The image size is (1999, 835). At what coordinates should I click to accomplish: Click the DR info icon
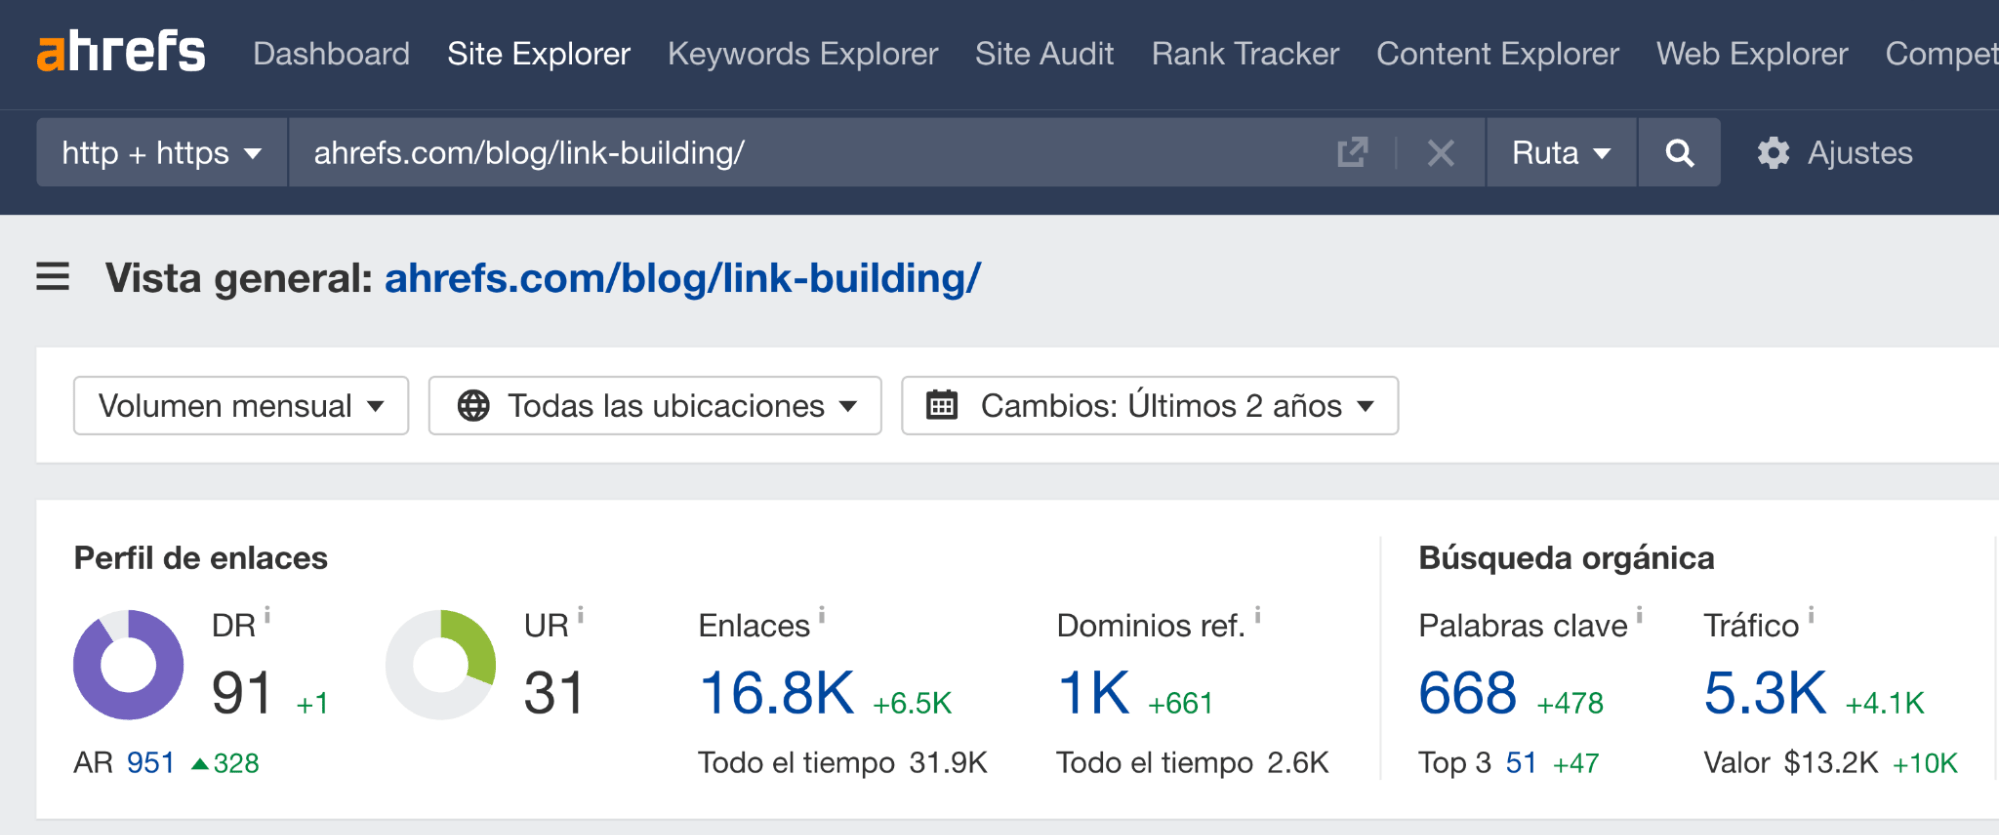tap(267, 614)
